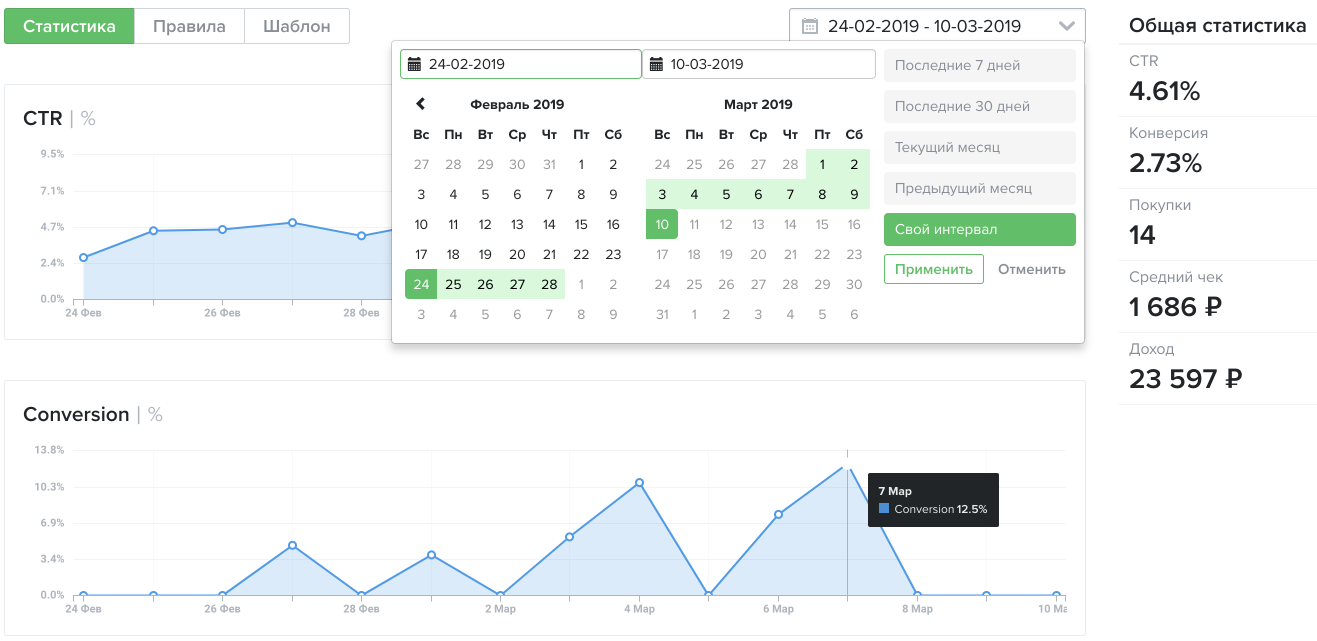The image size is (1317, 641).
Task: Select Предыдущий месяц range preset
Action: [979, 189]
